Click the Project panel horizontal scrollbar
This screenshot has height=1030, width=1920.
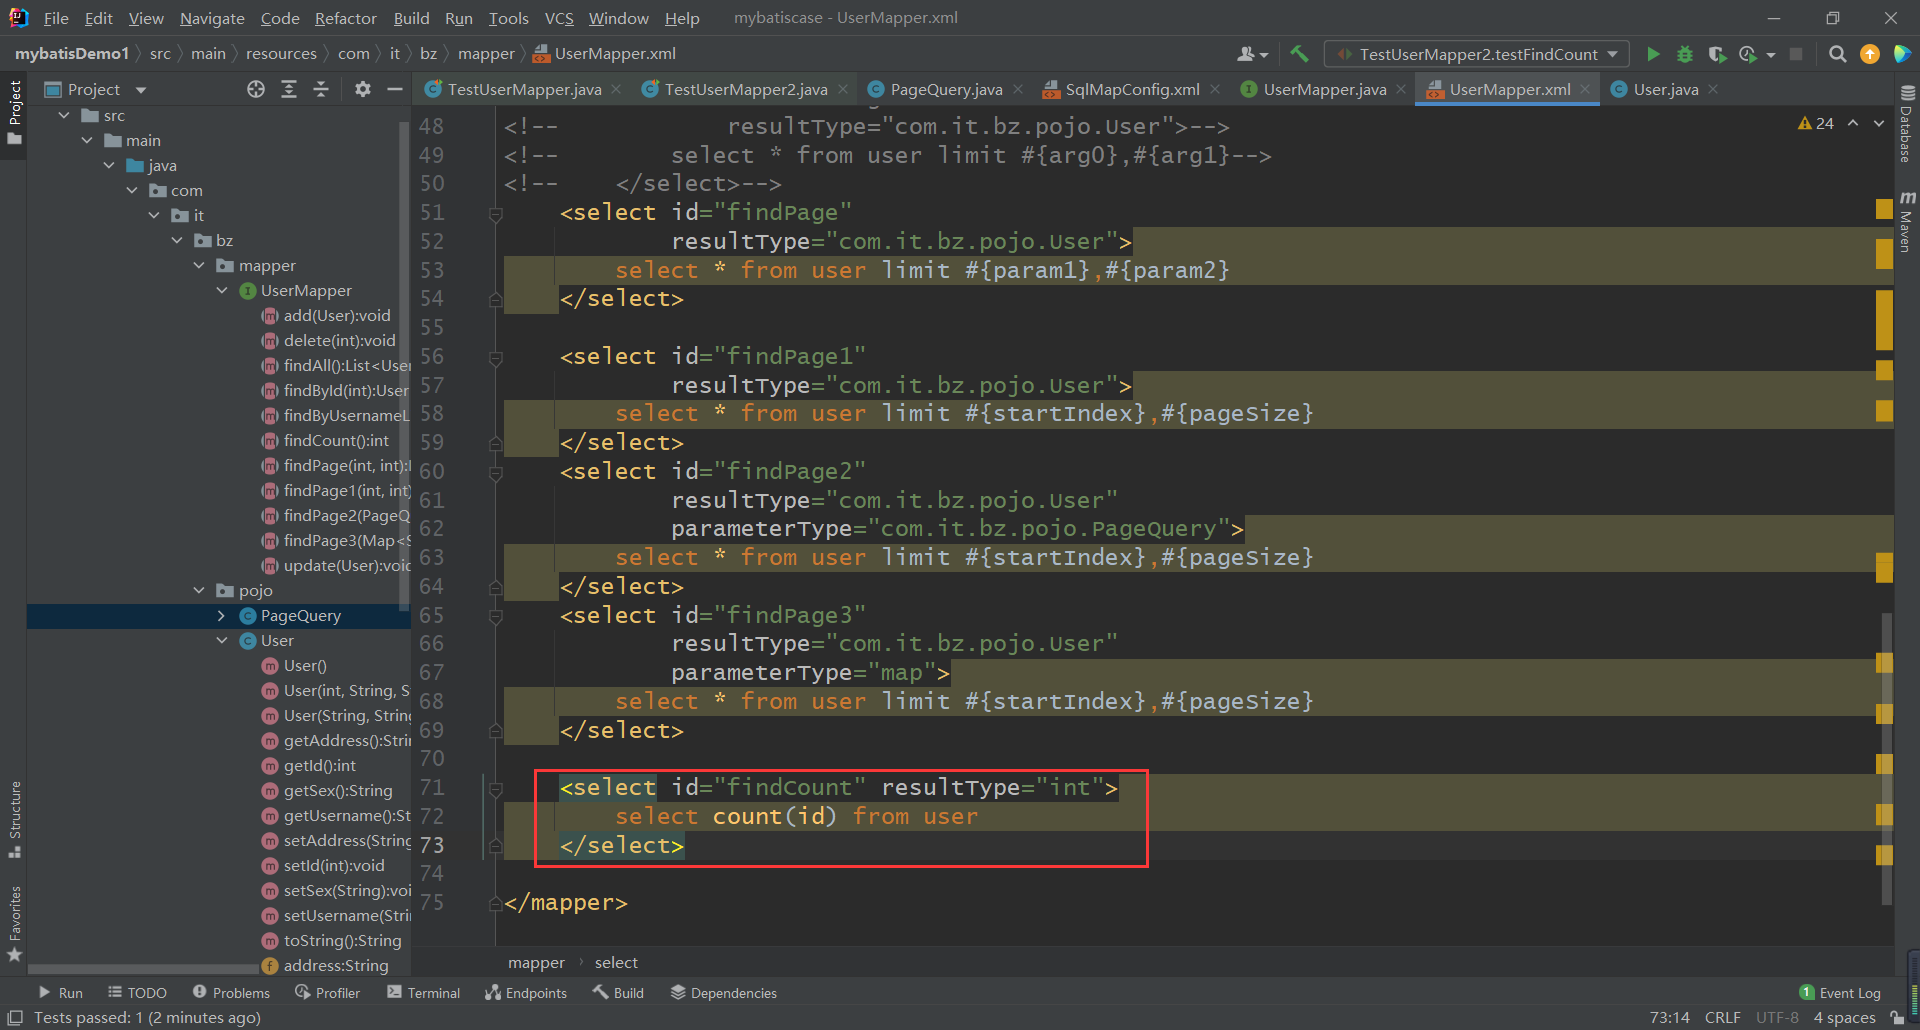pos(143,969)
